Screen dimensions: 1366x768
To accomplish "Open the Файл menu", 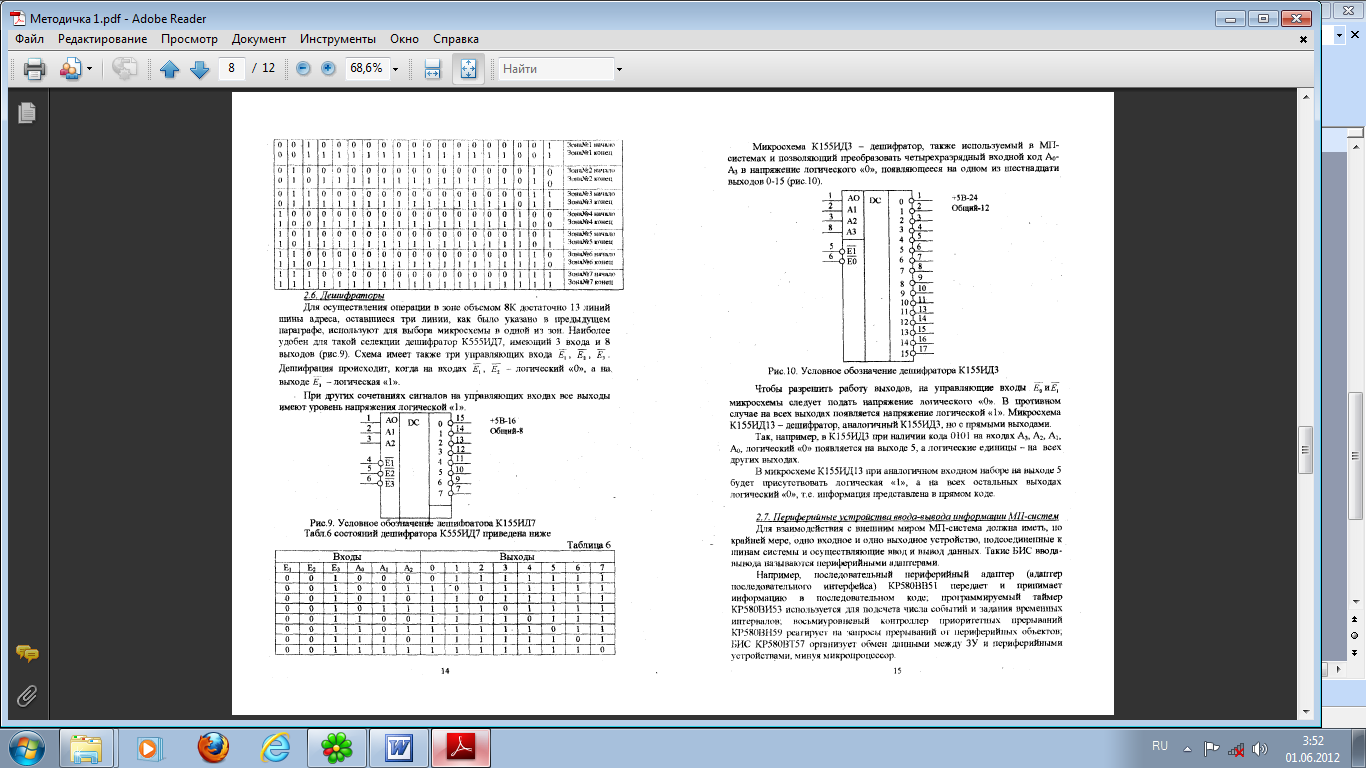I will (30, 39).
